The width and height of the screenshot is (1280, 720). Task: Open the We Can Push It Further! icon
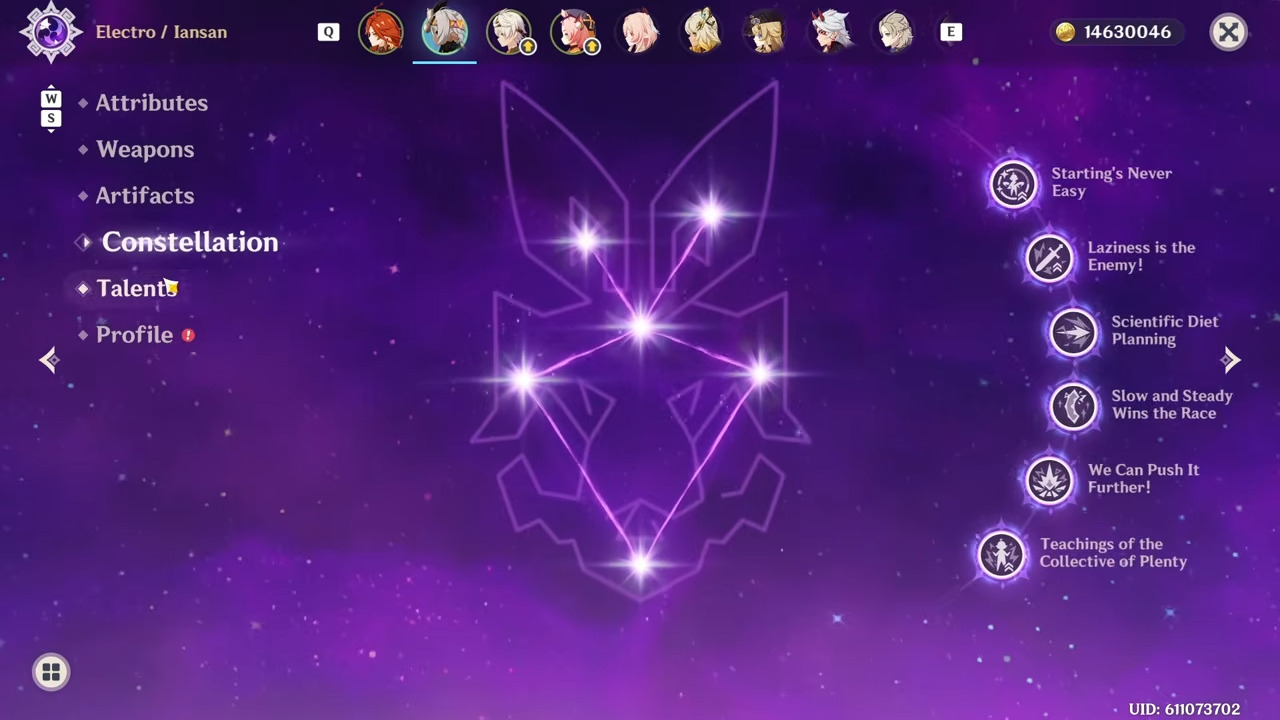(1049, 480)
